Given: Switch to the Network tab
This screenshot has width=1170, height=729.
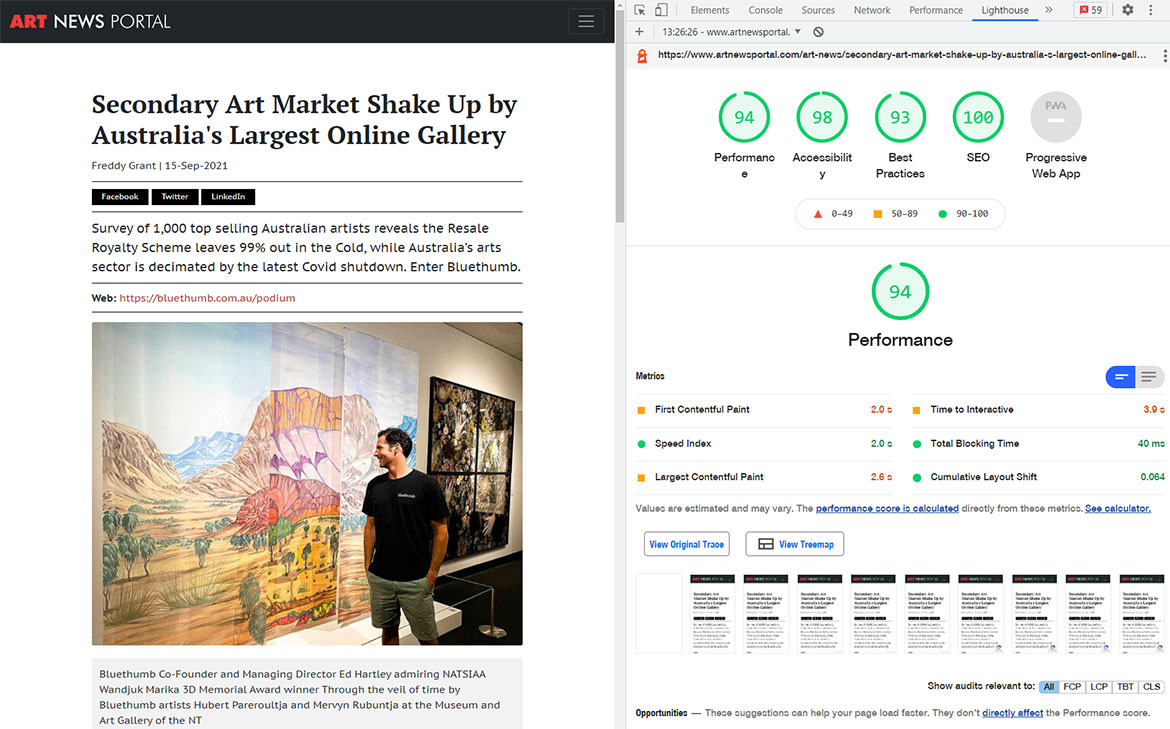Looking at the screenshot, I should tap(871, 10).
